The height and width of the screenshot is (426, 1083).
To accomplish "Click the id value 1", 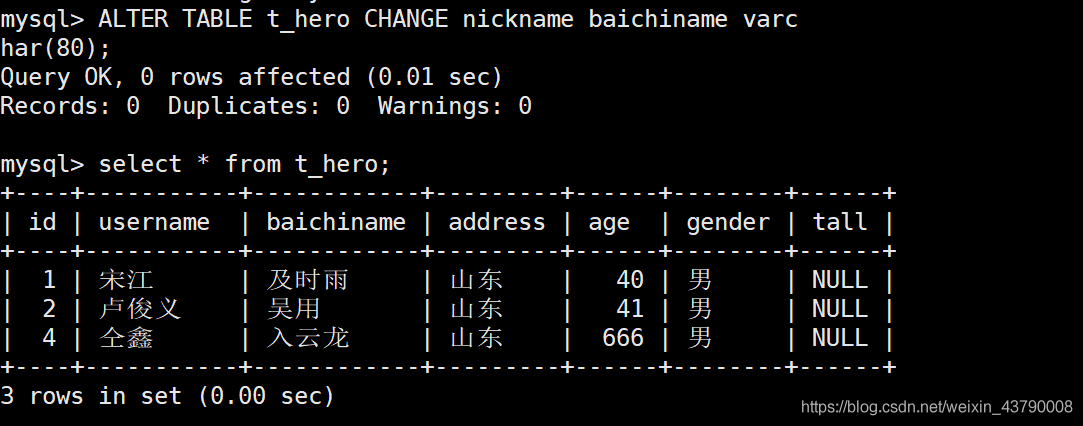I will [49, 280].
